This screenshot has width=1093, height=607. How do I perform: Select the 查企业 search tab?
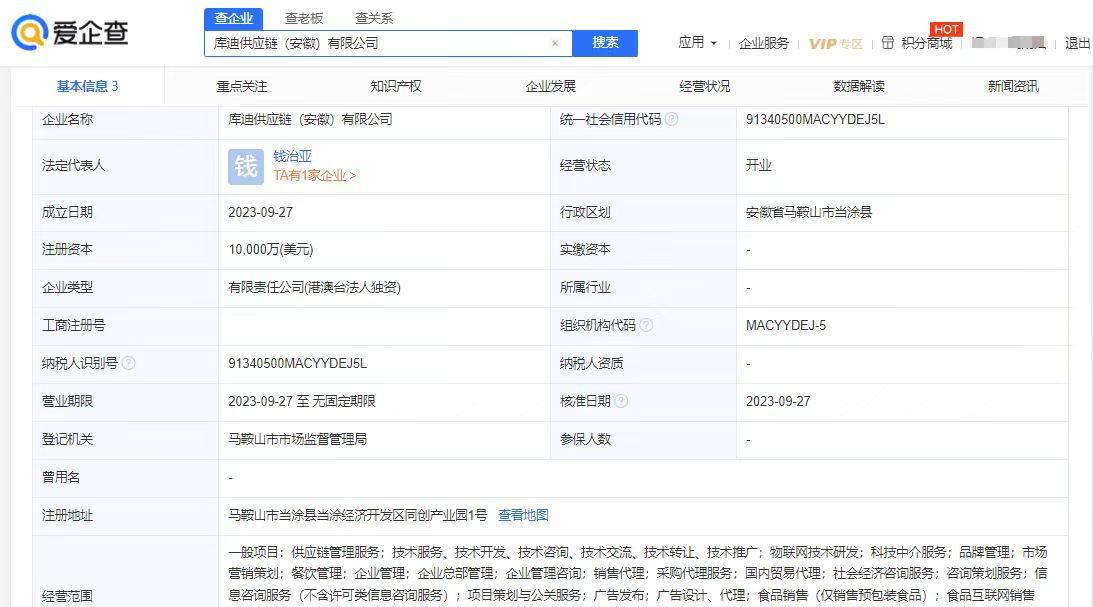click(234, 18)
